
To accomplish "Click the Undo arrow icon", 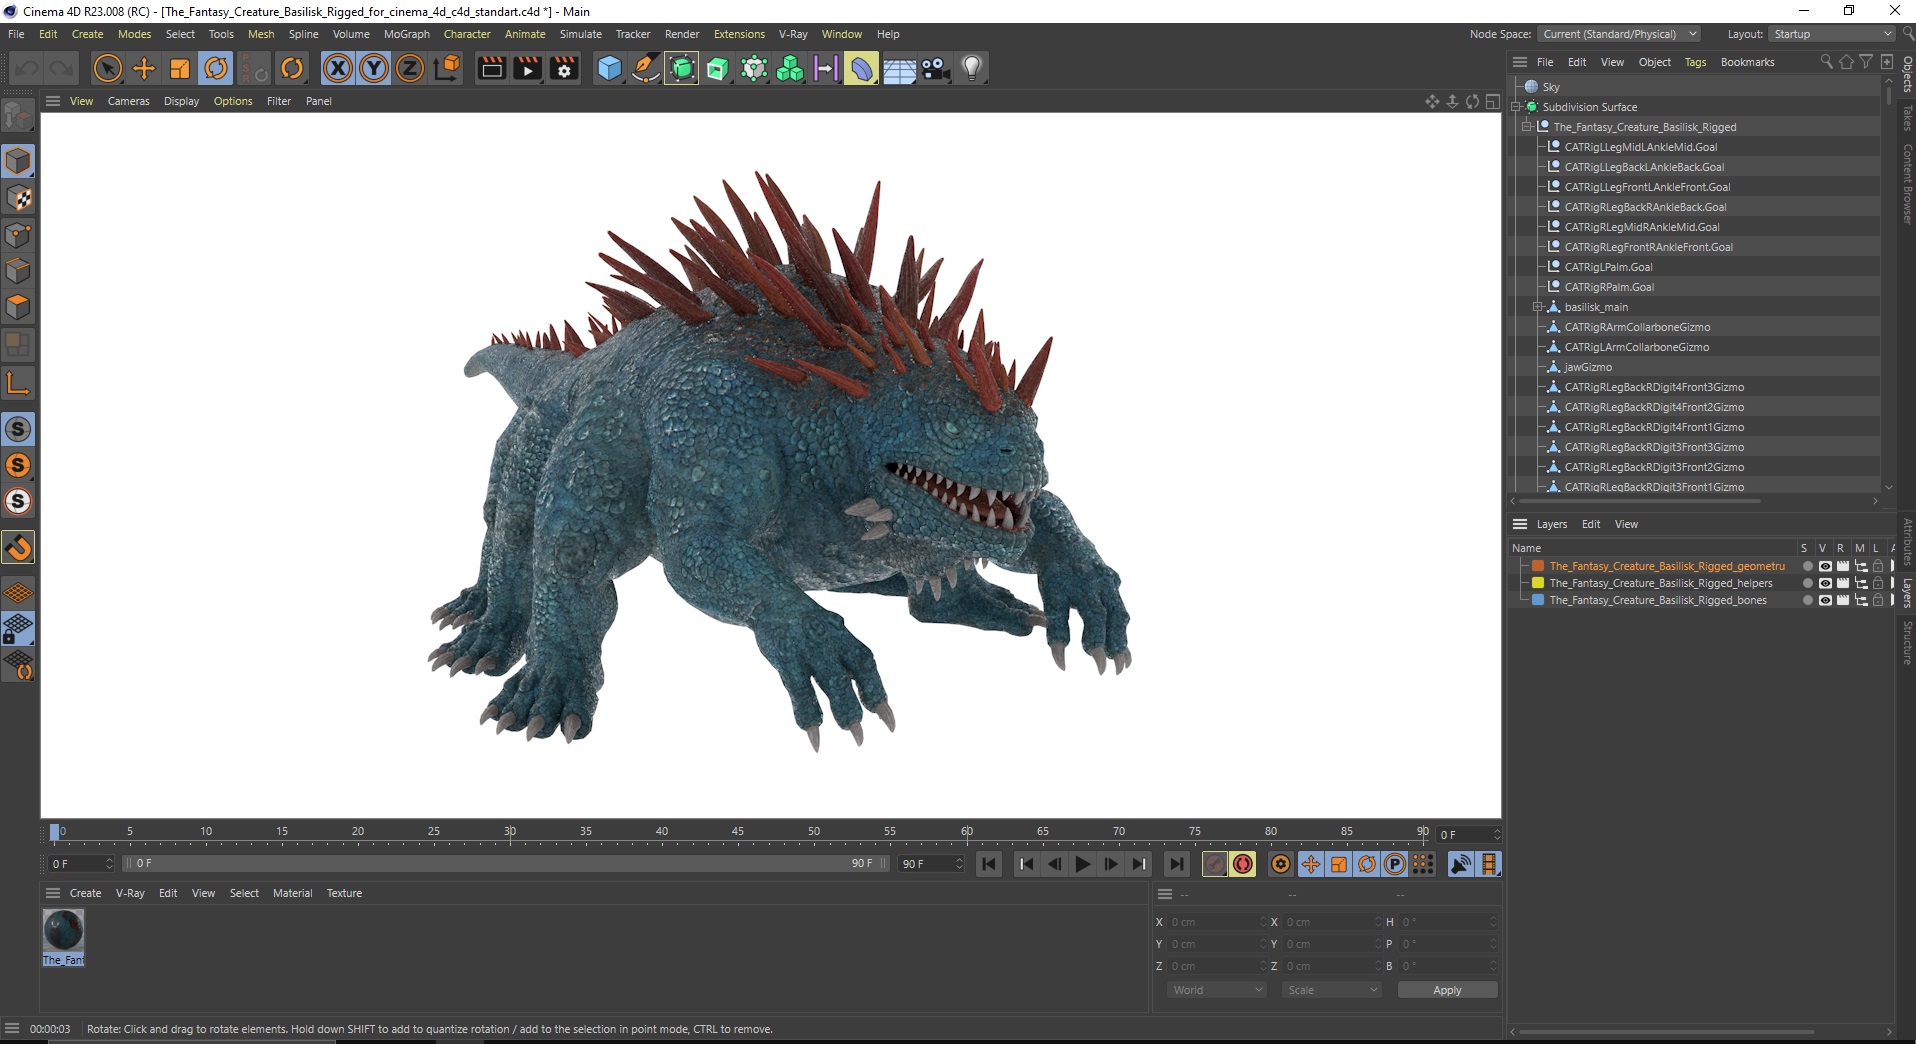I will click(27, 68).
